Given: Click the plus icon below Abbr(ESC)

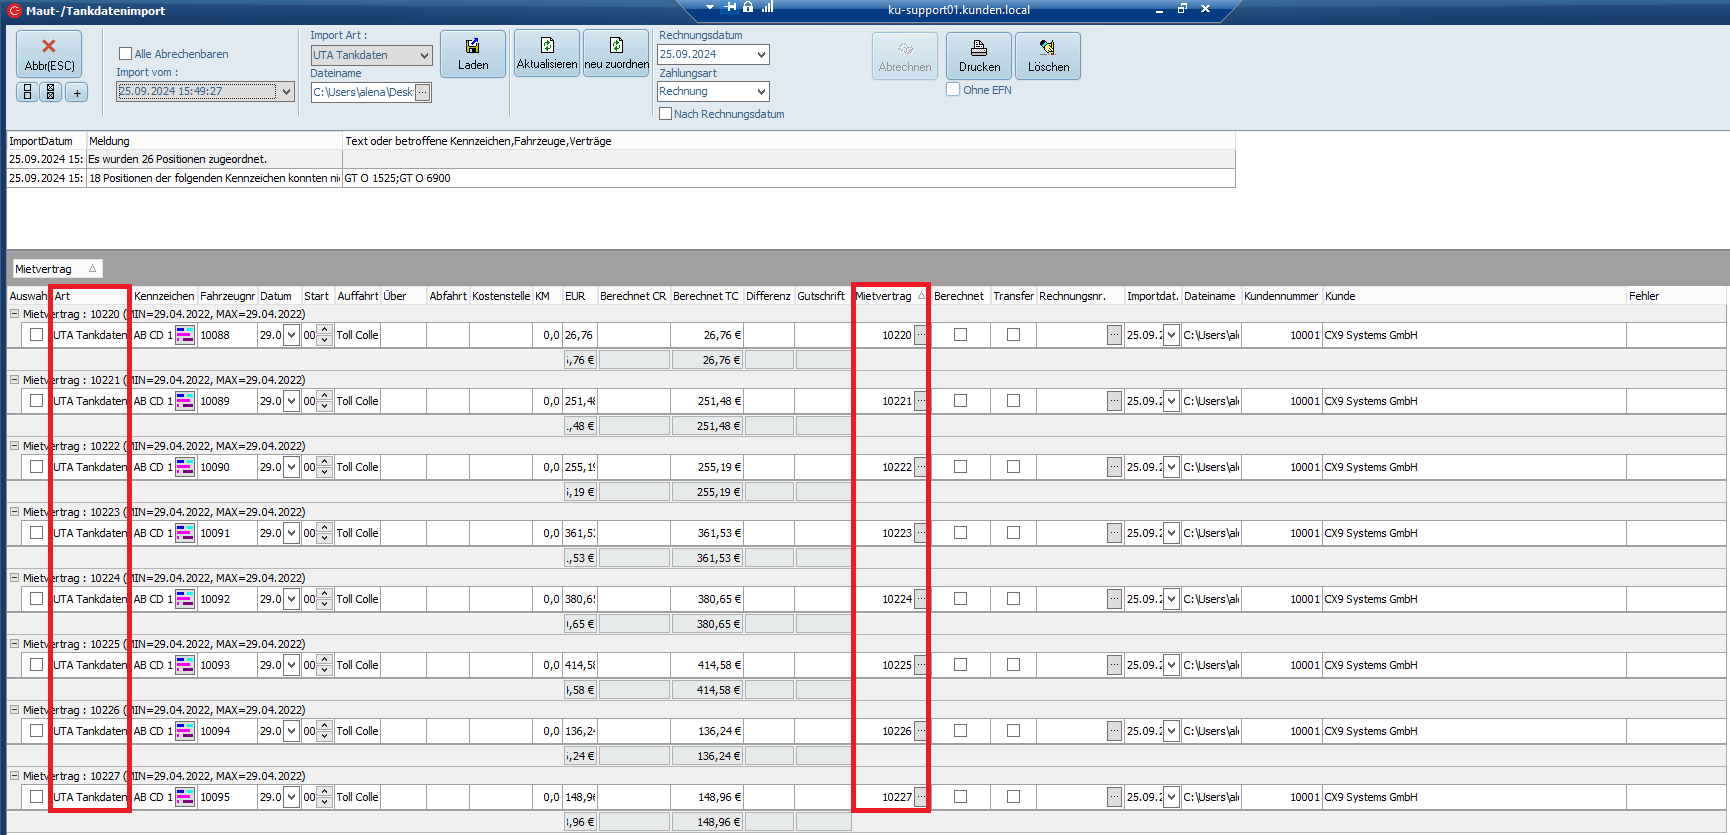Looking at the screenshot, I should (77, 92).
